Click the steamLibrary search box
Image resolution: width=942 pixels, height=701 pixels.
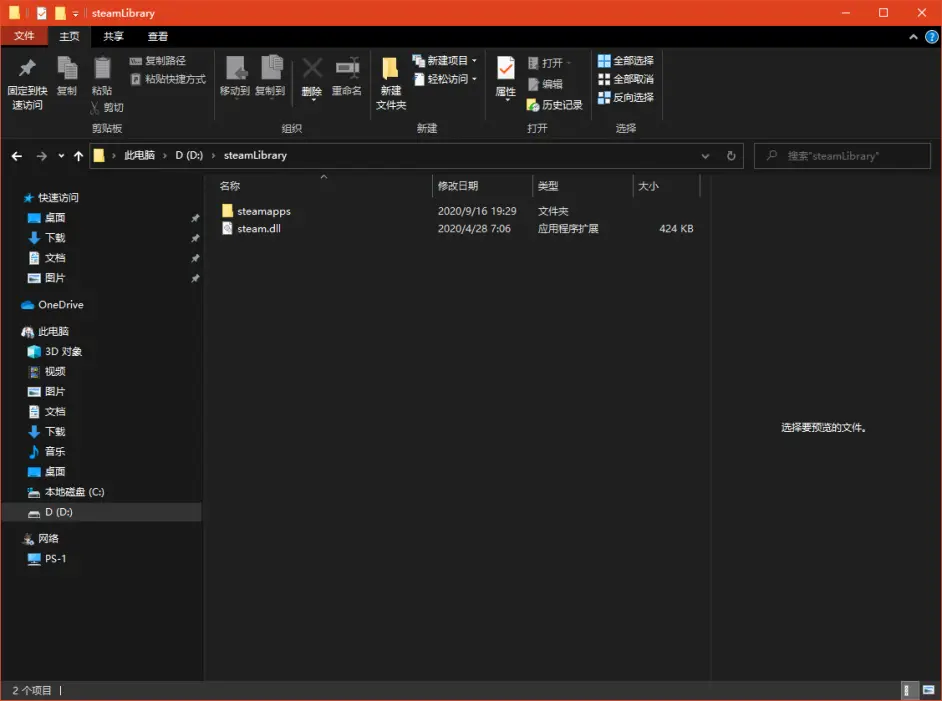pos(842,156)
